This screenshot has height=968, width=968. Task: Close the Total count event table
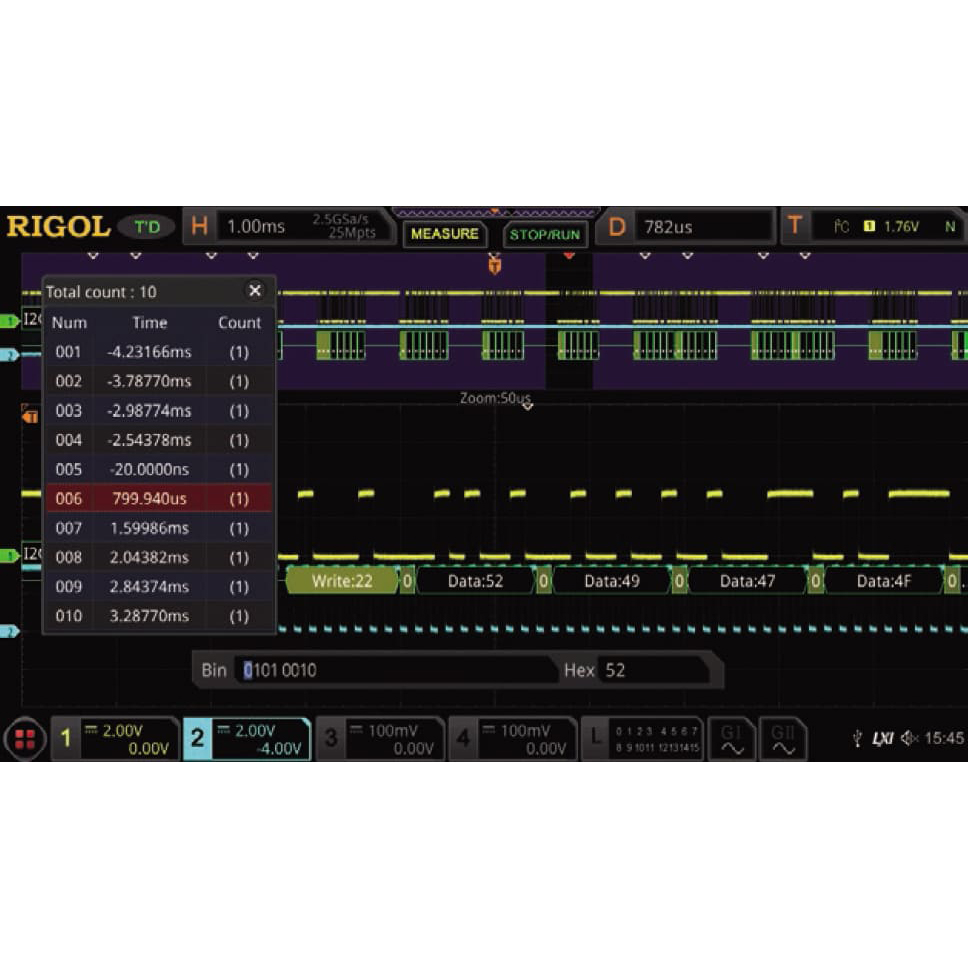click(255, 291)
